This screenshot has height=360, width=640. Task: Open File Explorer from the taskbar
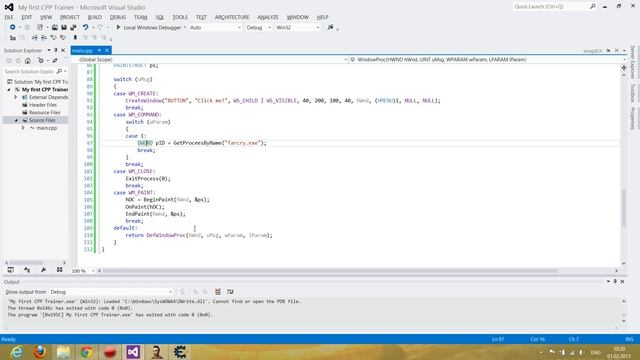click(x=63, y=352)
